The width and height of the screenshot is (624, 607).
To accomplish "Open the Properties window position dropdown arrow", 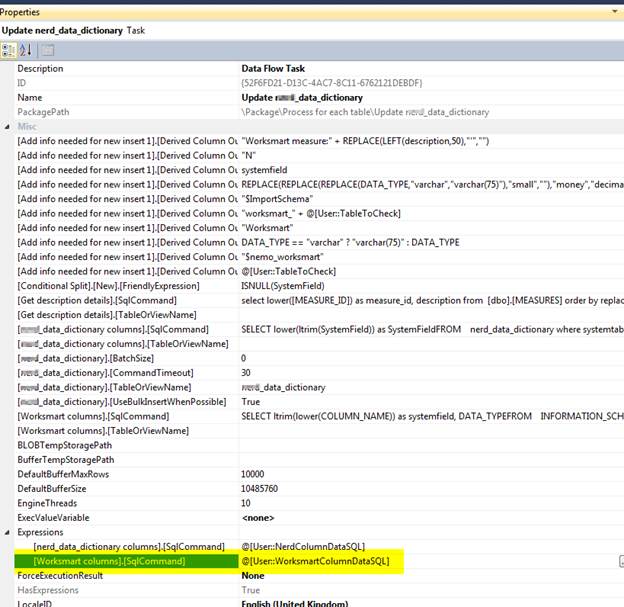I will pos(613,12).
